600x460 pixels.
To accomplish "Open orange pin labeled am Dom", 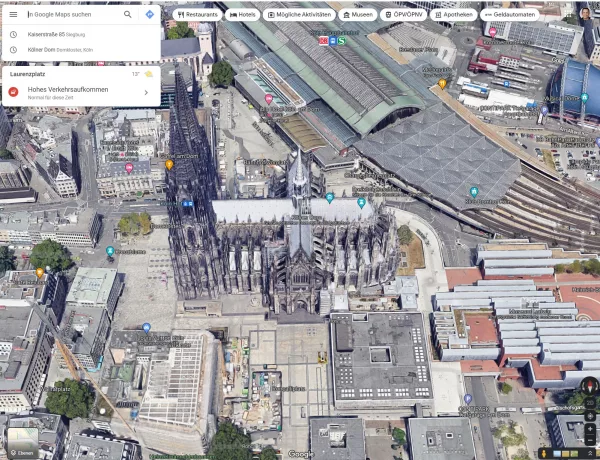I will (x=169, y=165).
